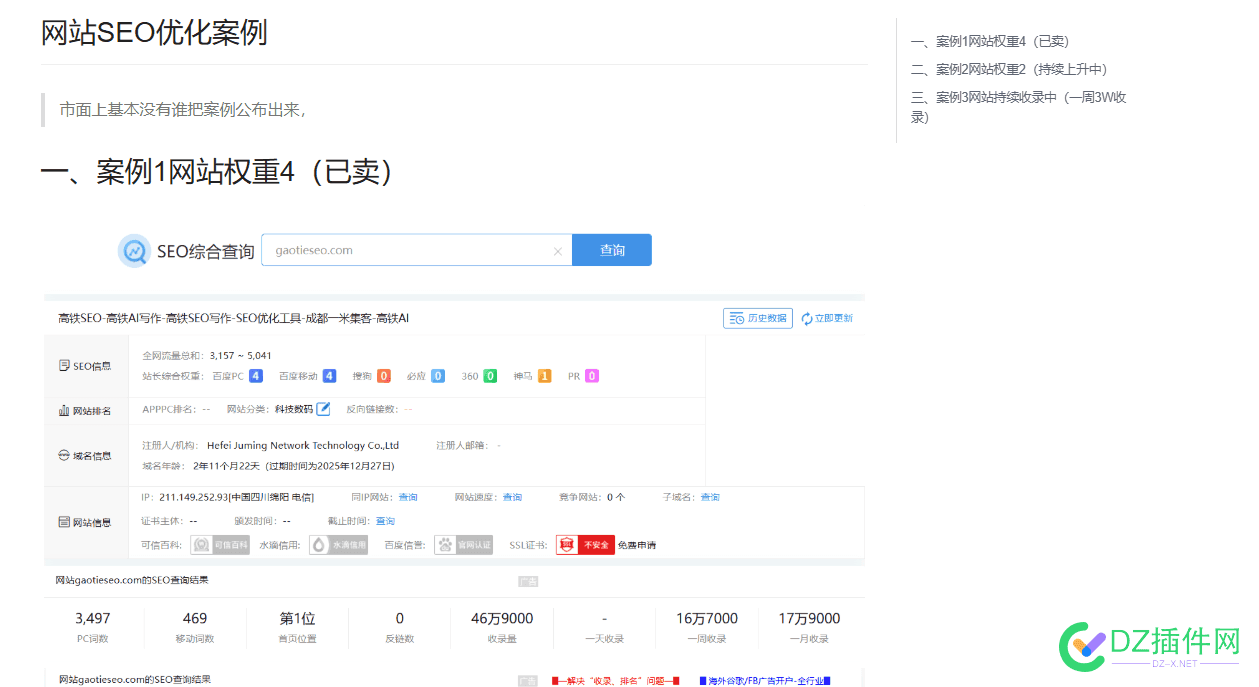Click the SEO信息 row icon
The image size is (1259, 687).
(64, 366)
